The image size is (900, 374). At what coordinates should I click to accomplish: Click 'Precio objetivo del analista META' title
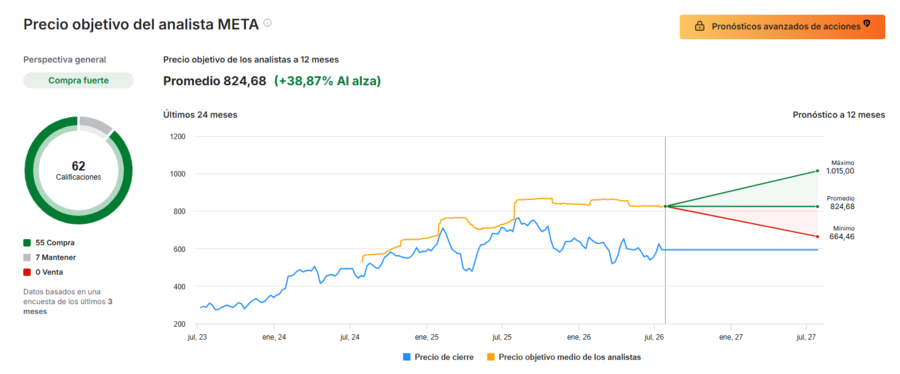coord(141,25)
